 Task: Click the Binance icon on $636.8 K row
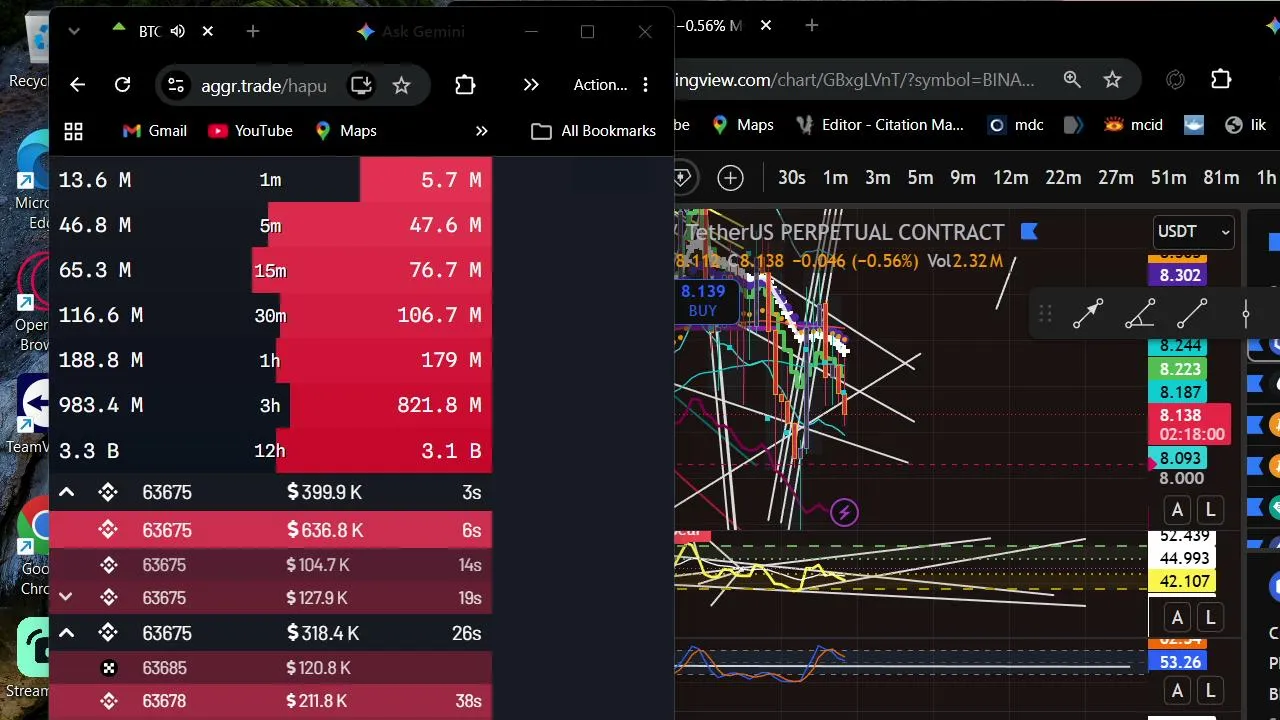(108, 530)
